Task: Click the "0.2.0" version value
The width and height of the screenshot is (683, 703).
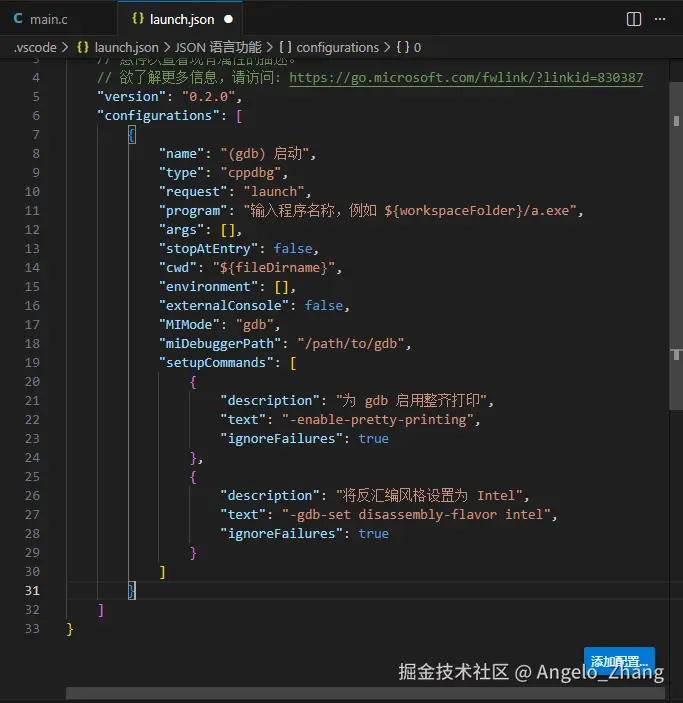Action: click(x=209, y=96)
